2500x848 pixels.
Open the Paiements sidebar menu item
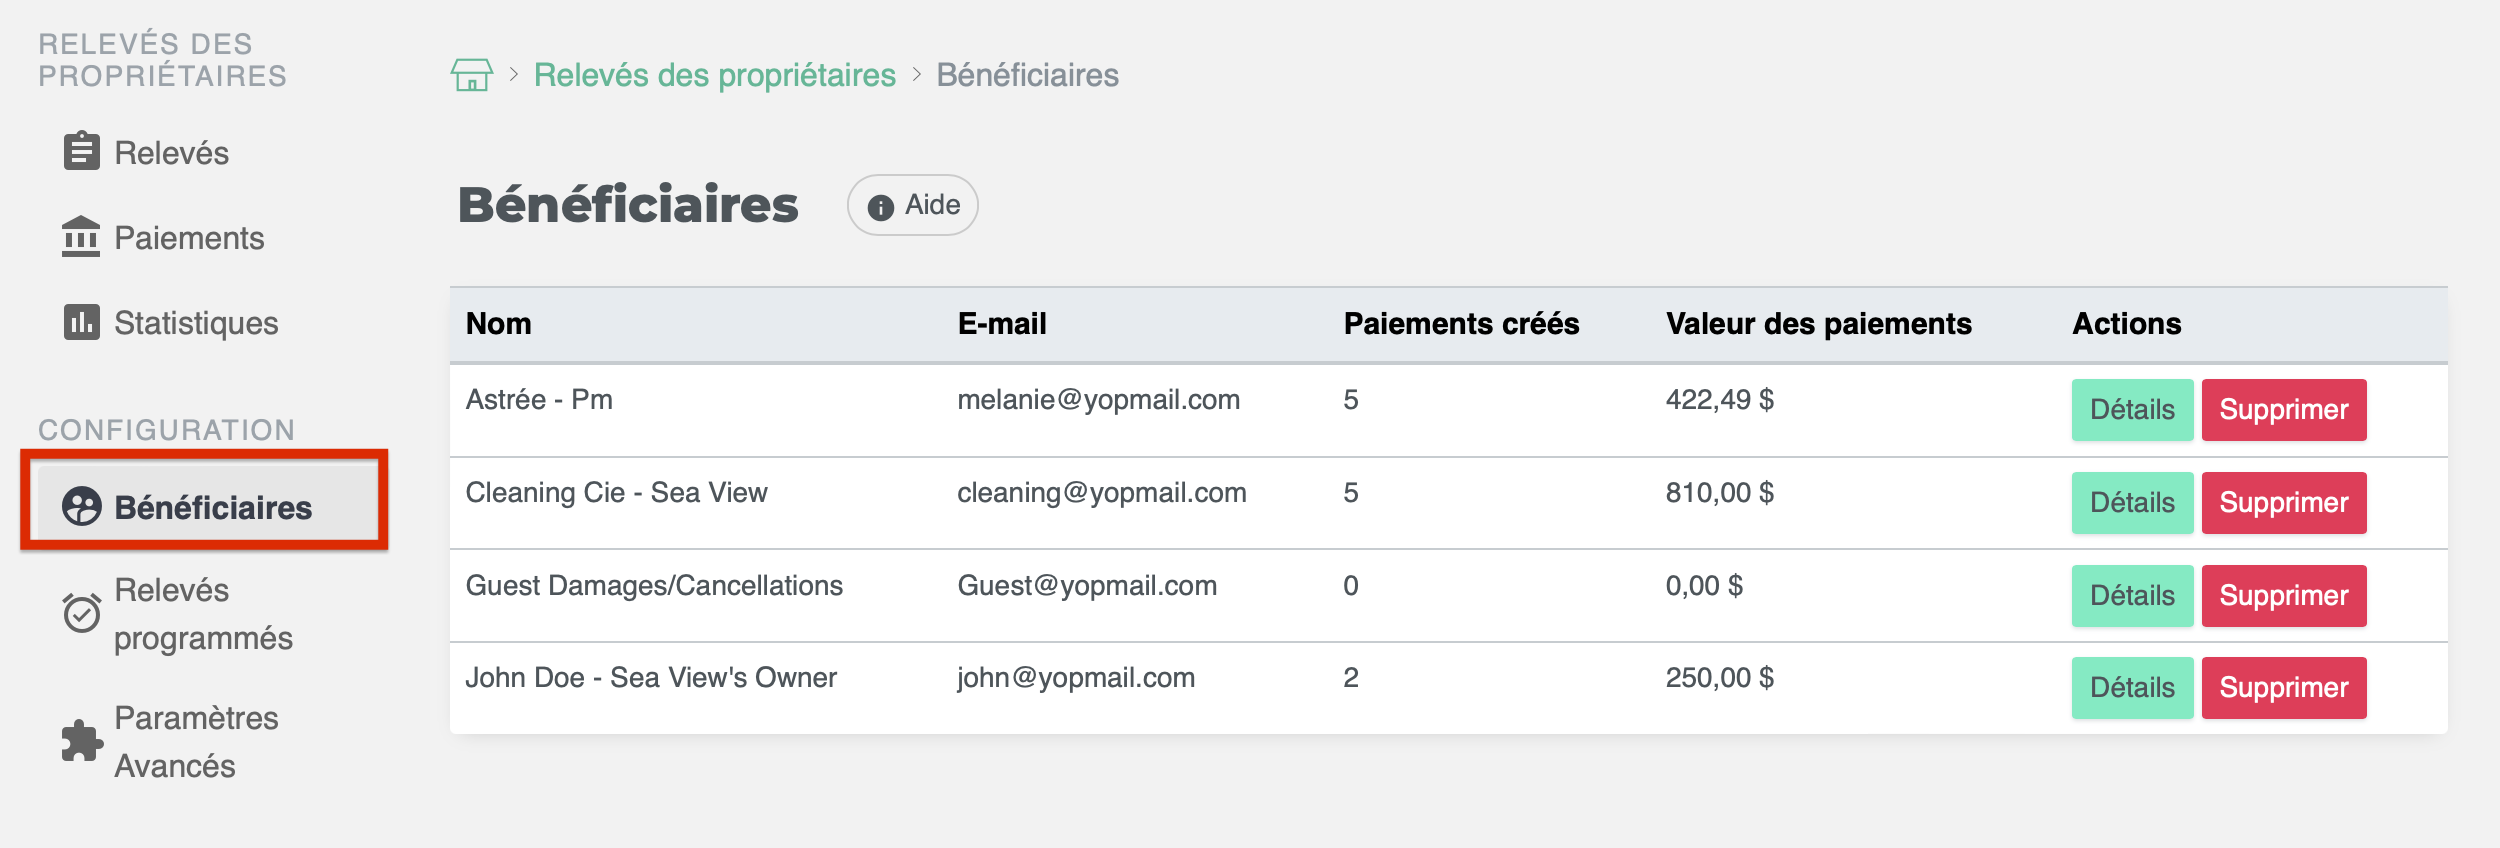tap(188, 238)
